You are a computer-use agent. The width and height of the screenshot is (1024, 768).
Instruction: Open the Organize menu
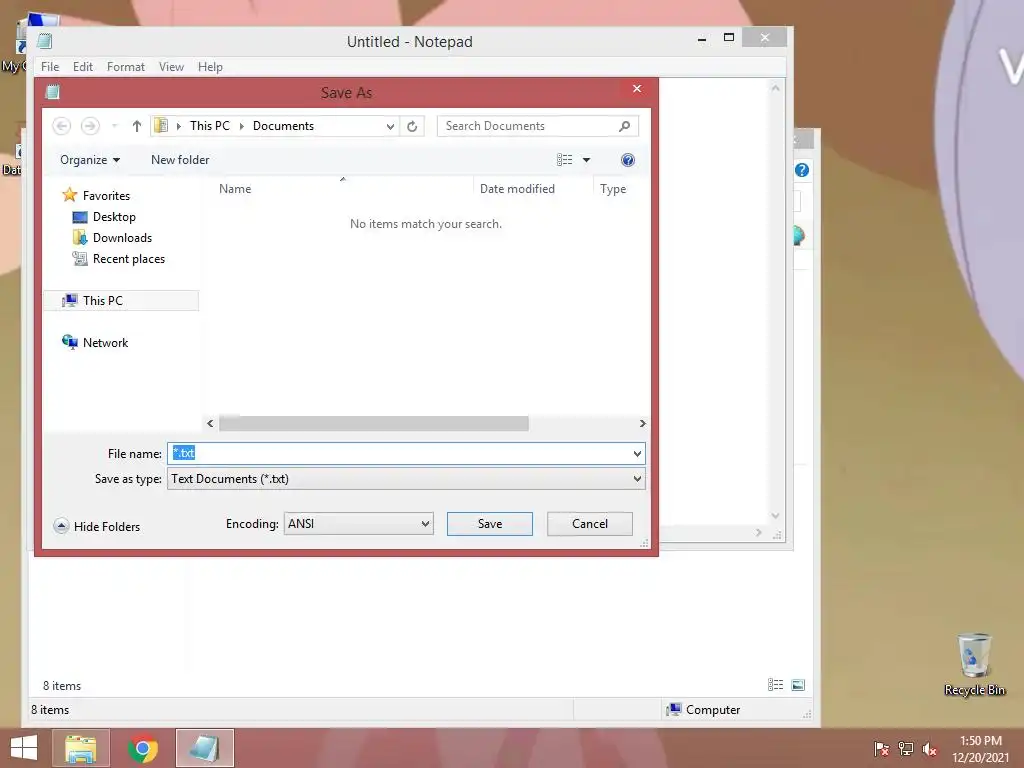(x=90, y=160)
